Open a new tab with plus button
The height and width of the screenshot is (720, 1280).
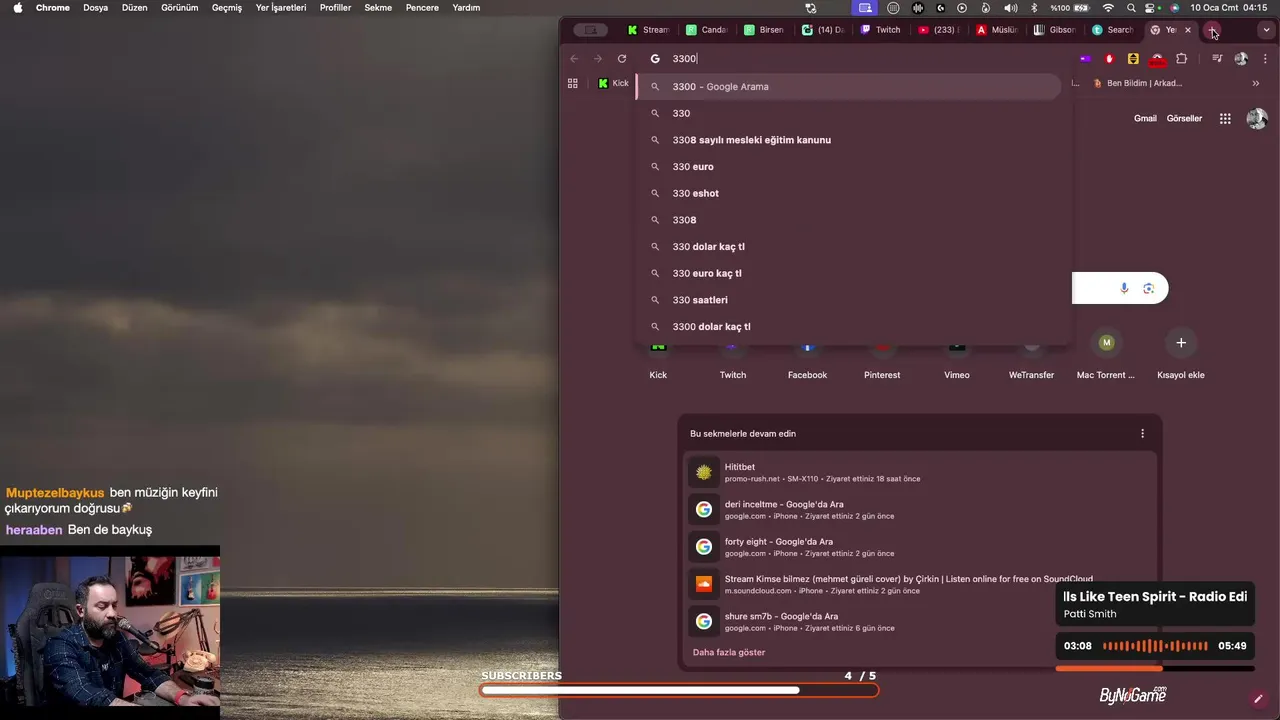(x=1212, y=30)
